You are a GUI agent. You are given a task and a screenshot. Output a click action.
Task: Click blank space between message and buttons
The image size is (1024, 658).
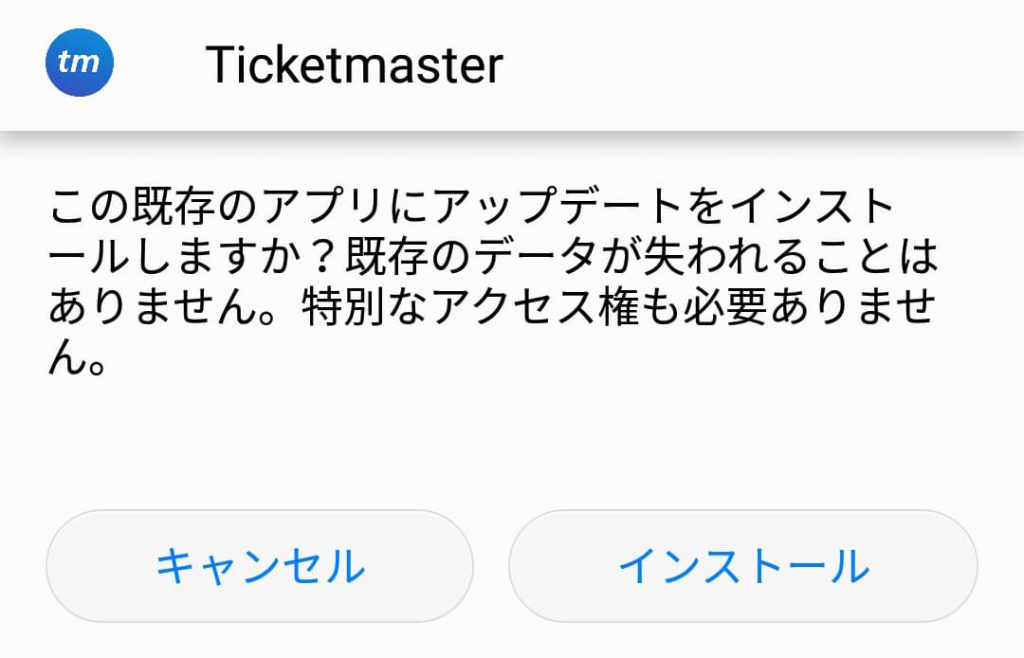[x=512, y=440]
